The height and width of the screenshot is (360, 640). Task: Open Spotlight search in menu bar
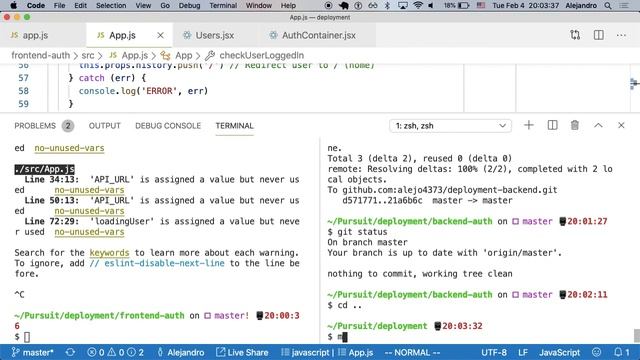[608, 5]
